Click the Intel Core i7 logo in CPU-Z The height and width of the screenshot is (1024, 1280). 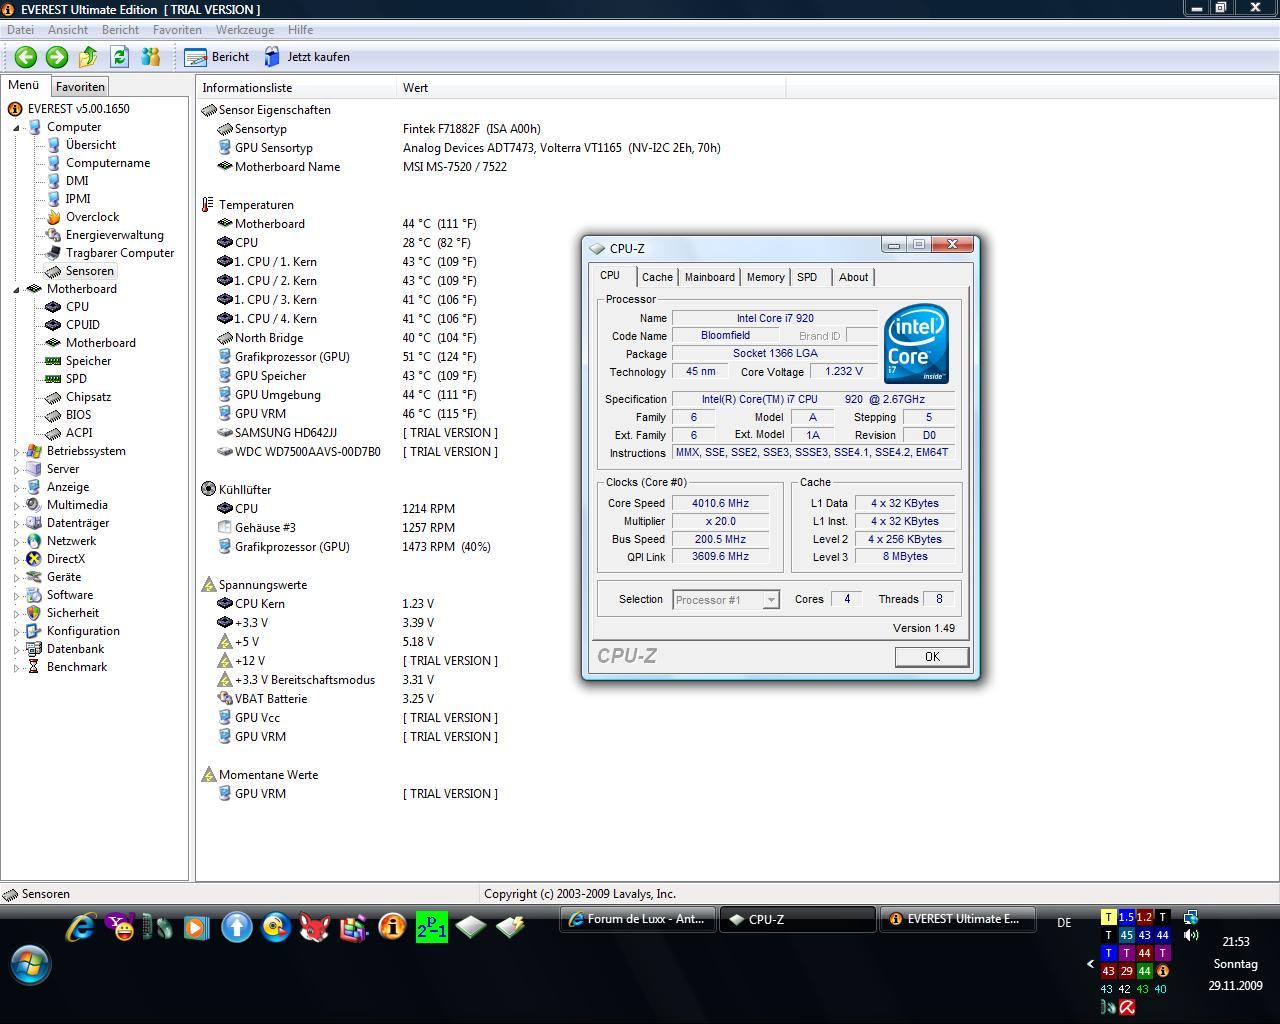pos(916,343)
